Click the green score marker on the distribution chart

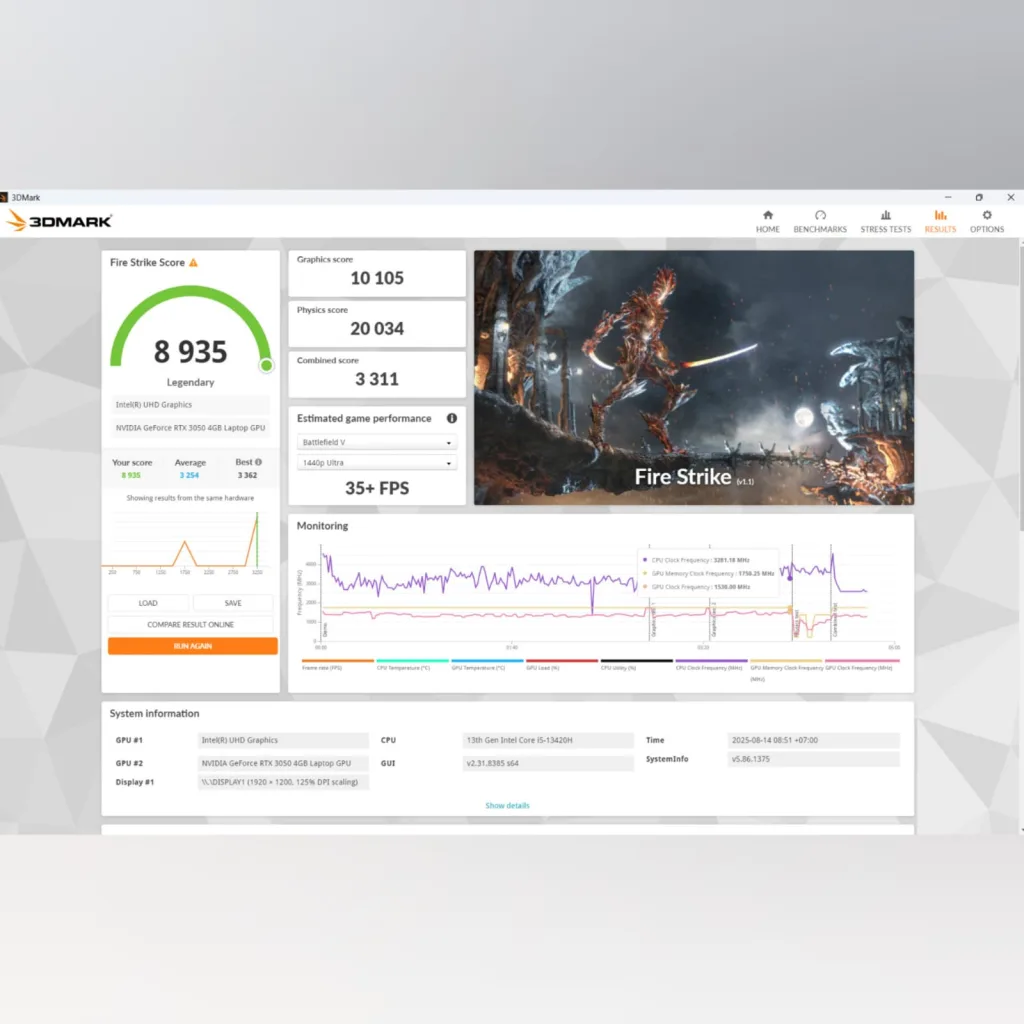tap(257, 539)
